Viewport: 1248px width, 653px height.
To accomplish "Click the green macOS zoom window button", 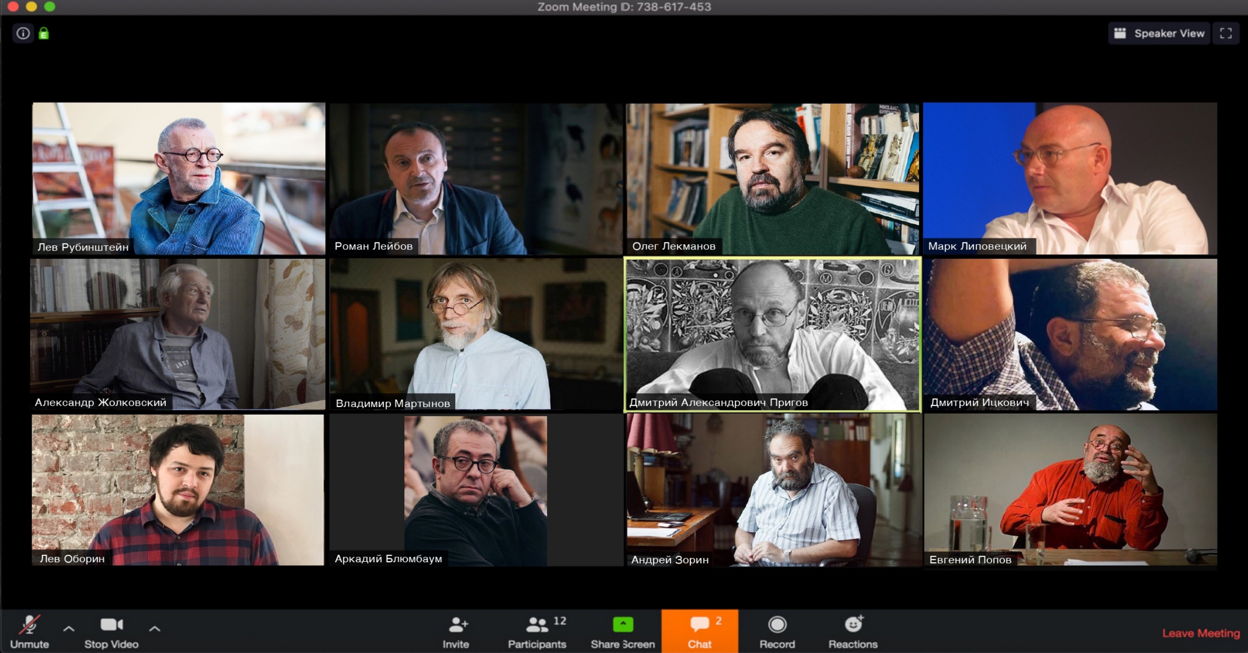I will click(x=50, y=6).
